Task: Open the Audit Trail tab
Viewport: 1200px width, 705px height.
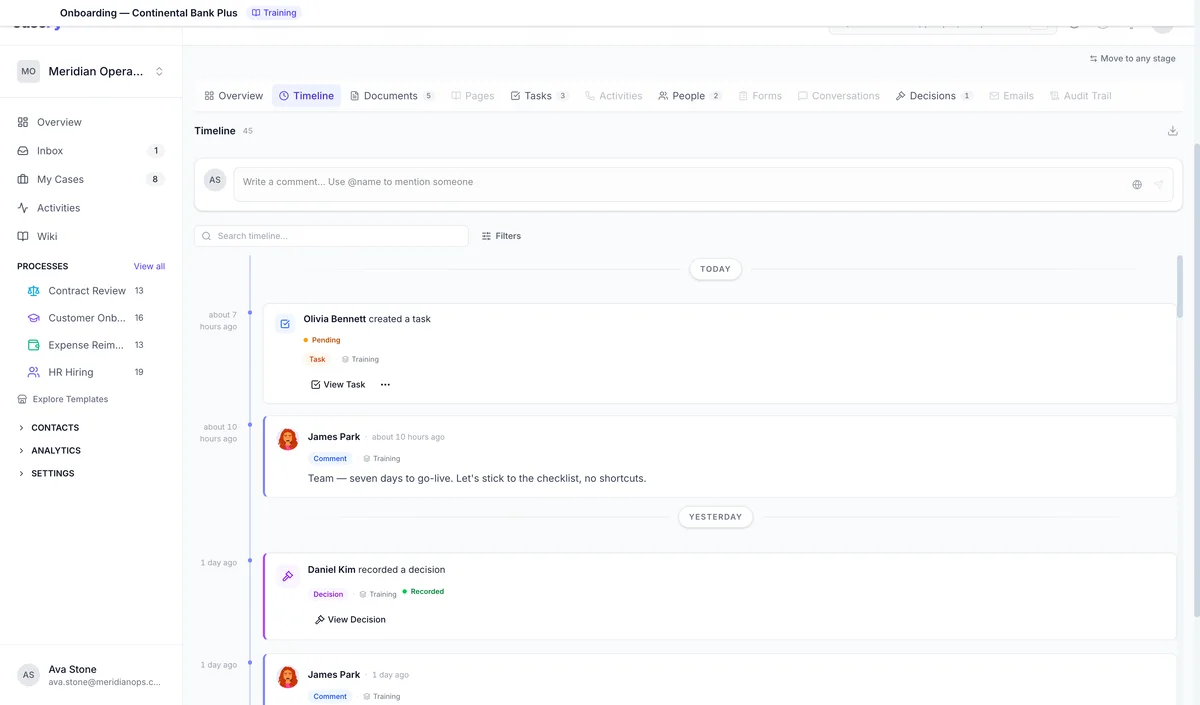Action: point(1080,96)
